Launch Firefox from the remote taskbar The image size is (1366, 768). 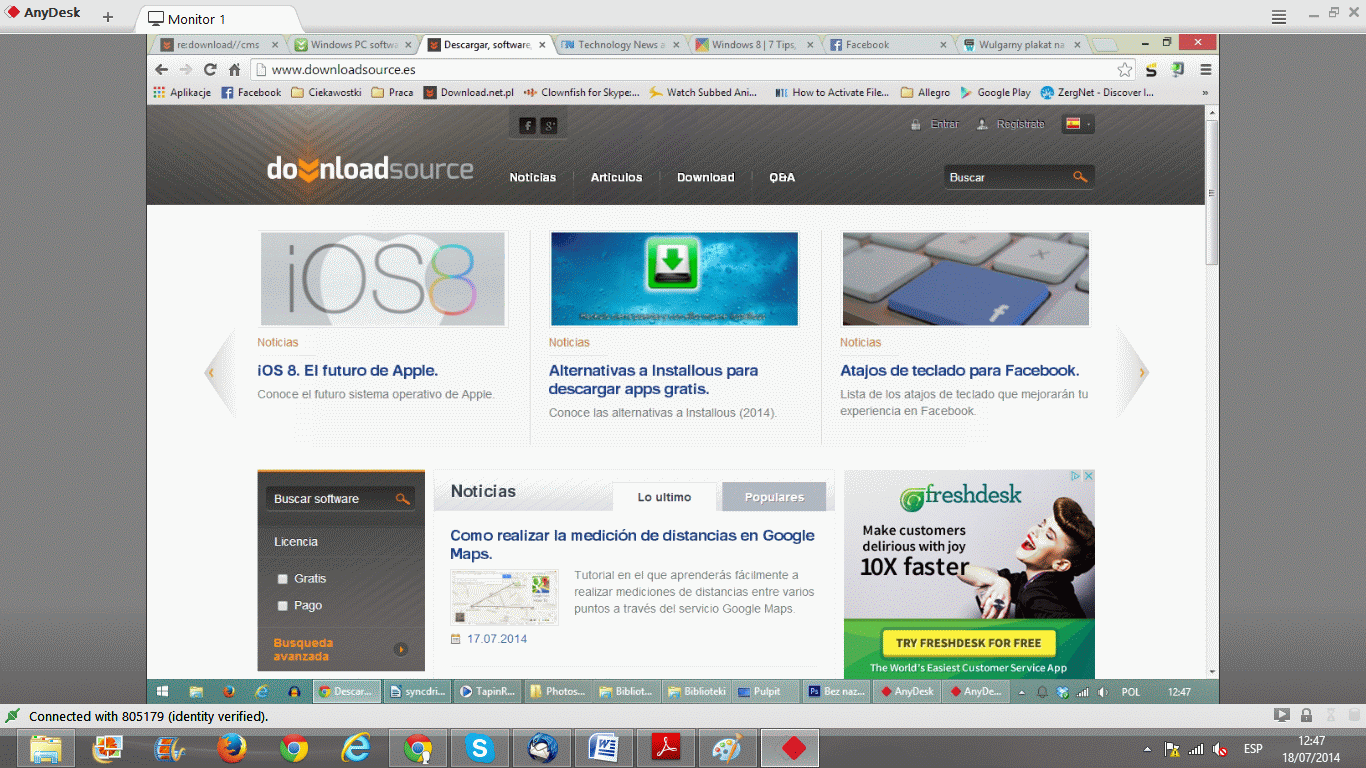[228, 691]
